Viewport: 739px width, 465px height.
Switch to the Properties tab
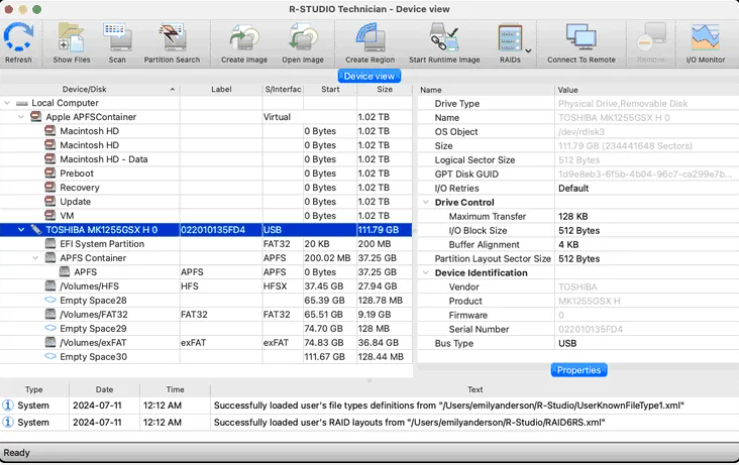coord(579,370)
